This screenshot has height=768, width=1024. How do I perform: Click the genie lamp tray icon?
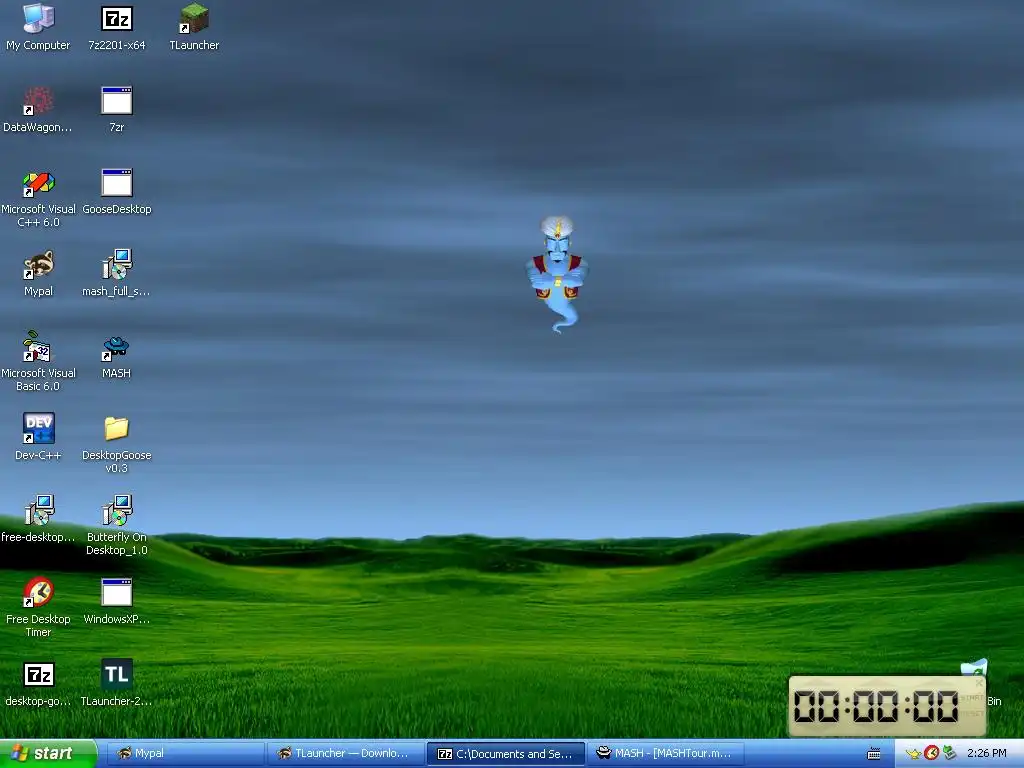coord(913,754)
